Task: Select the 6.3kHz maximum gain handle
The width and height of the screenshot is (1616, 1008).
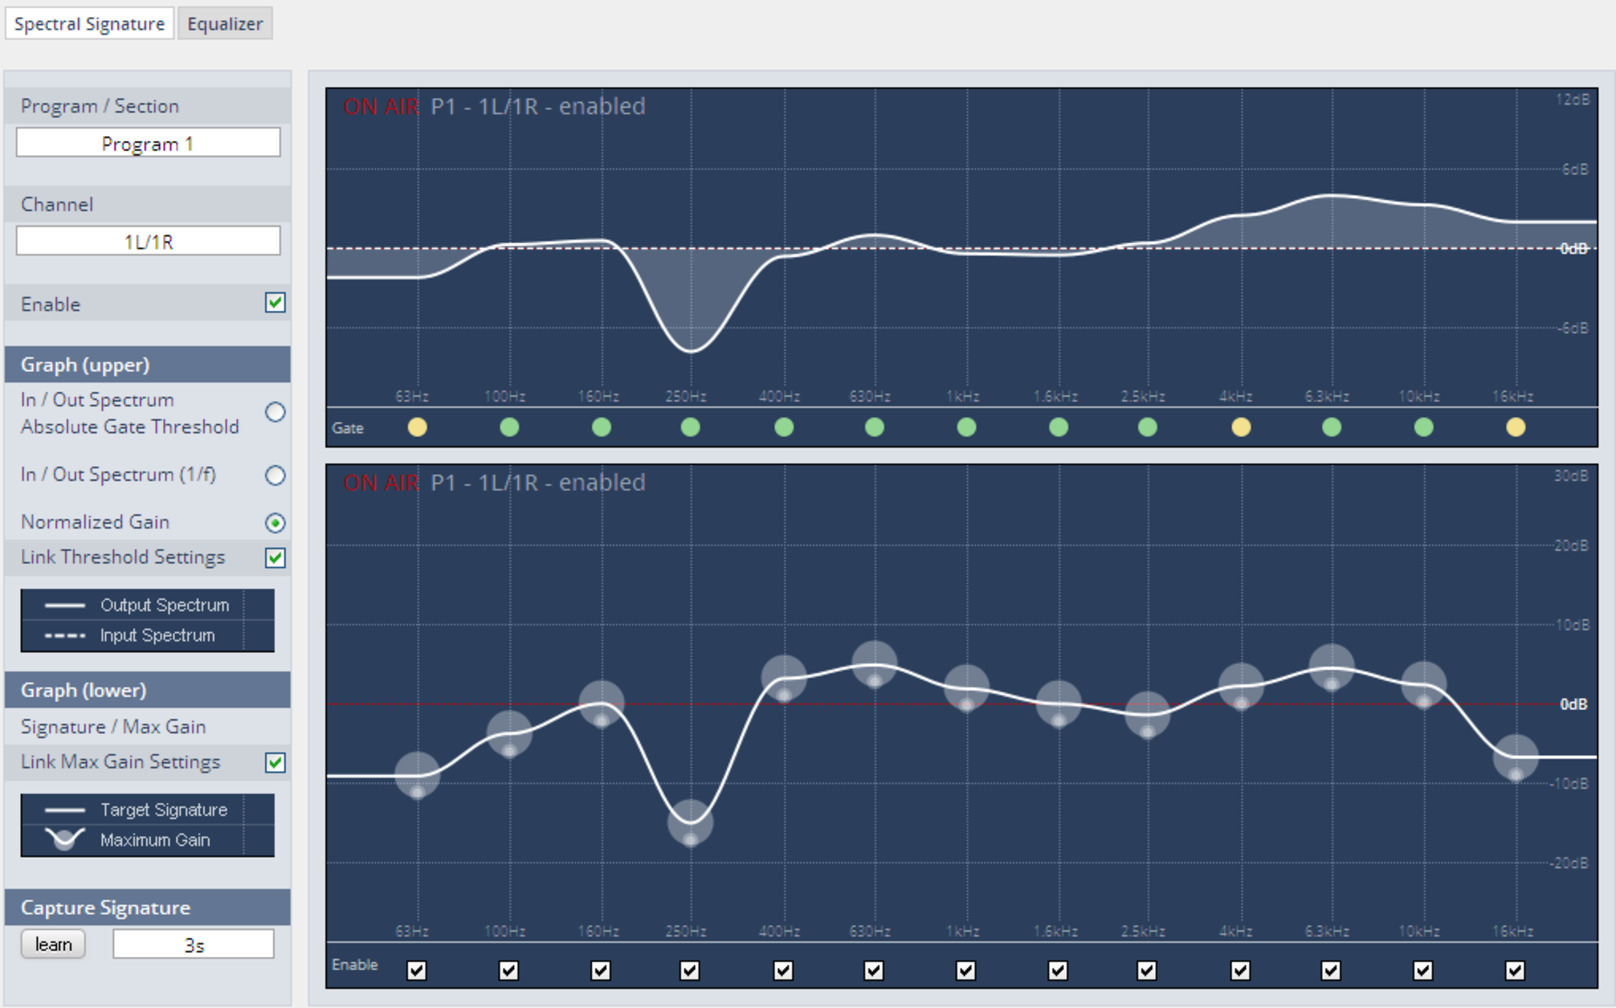Action: pyautogui.click(x=1331, y=668)
